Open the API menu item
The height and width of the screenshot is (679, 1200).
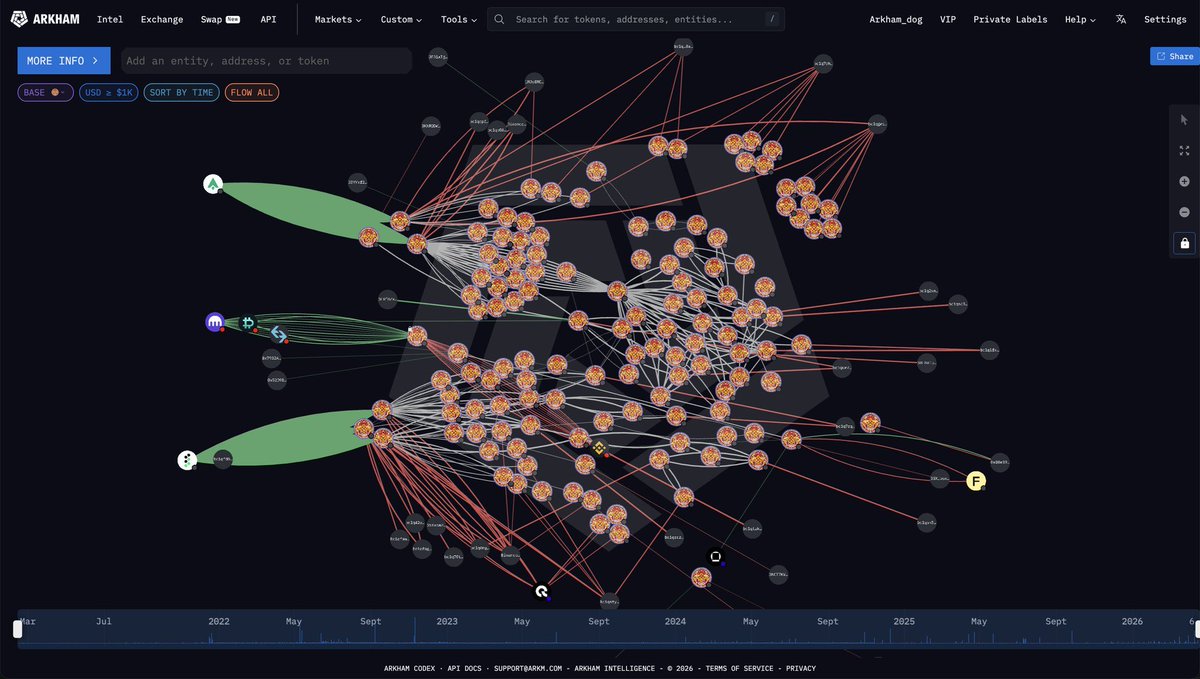pyautogui.click(x=268, y=19)
